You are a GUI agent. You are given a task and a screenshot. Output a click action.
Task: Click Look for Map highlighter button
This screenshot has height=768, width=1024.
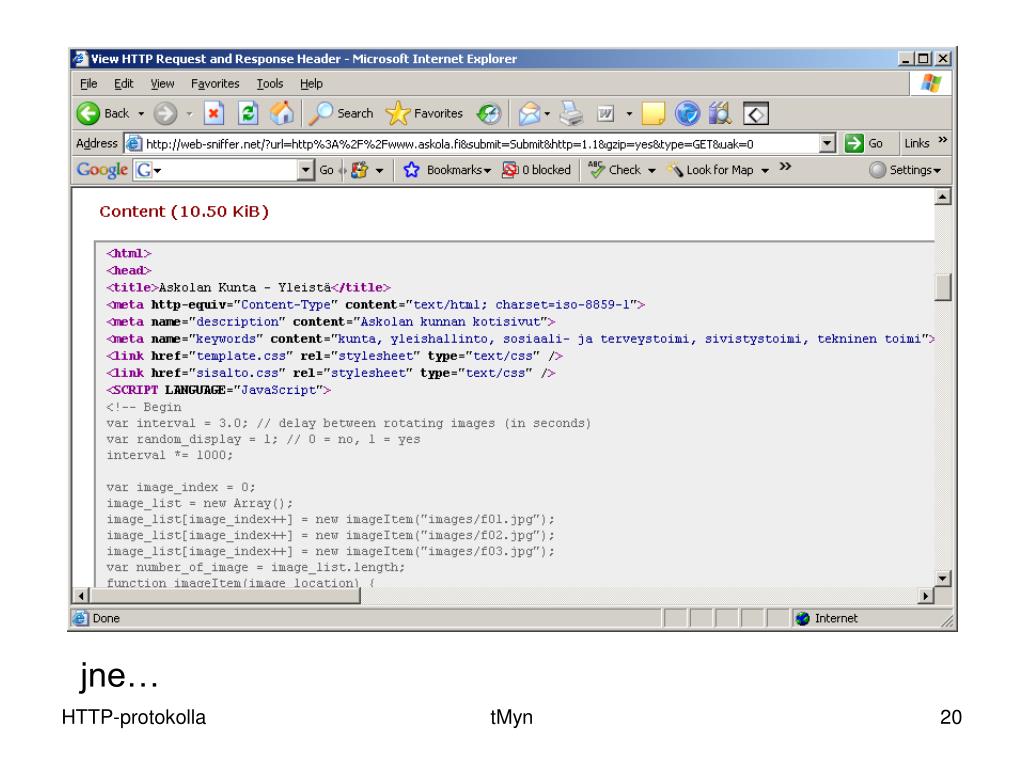[x=711, y=170]
